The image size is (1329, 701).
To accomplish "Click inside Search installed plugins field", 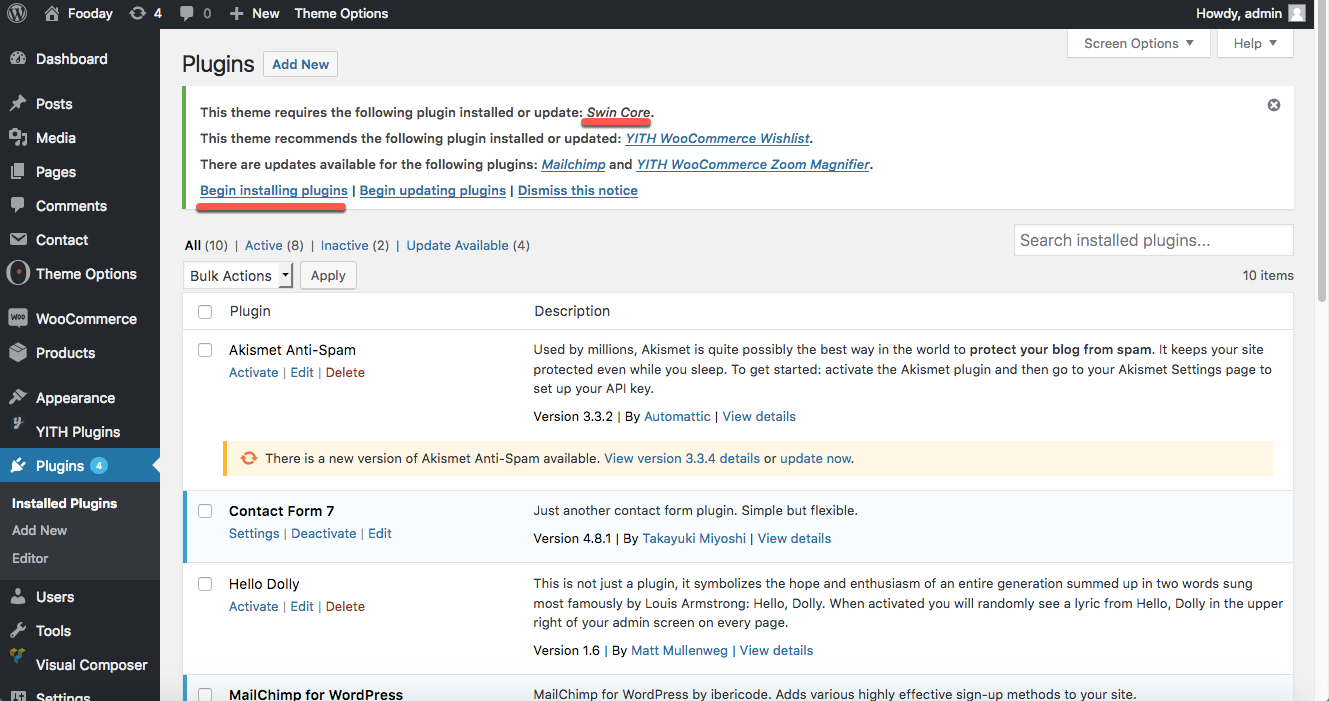I will point(1154,240).
